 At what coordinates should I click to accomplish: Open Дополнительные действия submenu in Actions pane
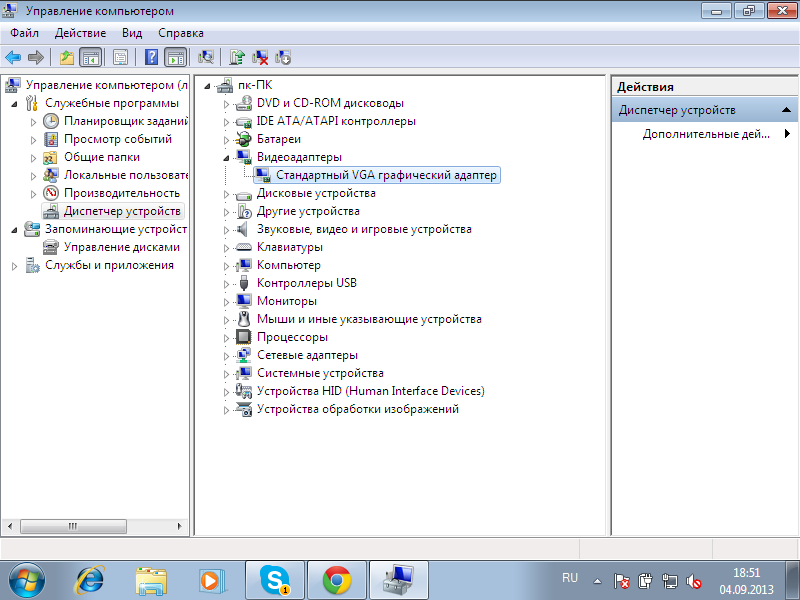click(705, 134)
